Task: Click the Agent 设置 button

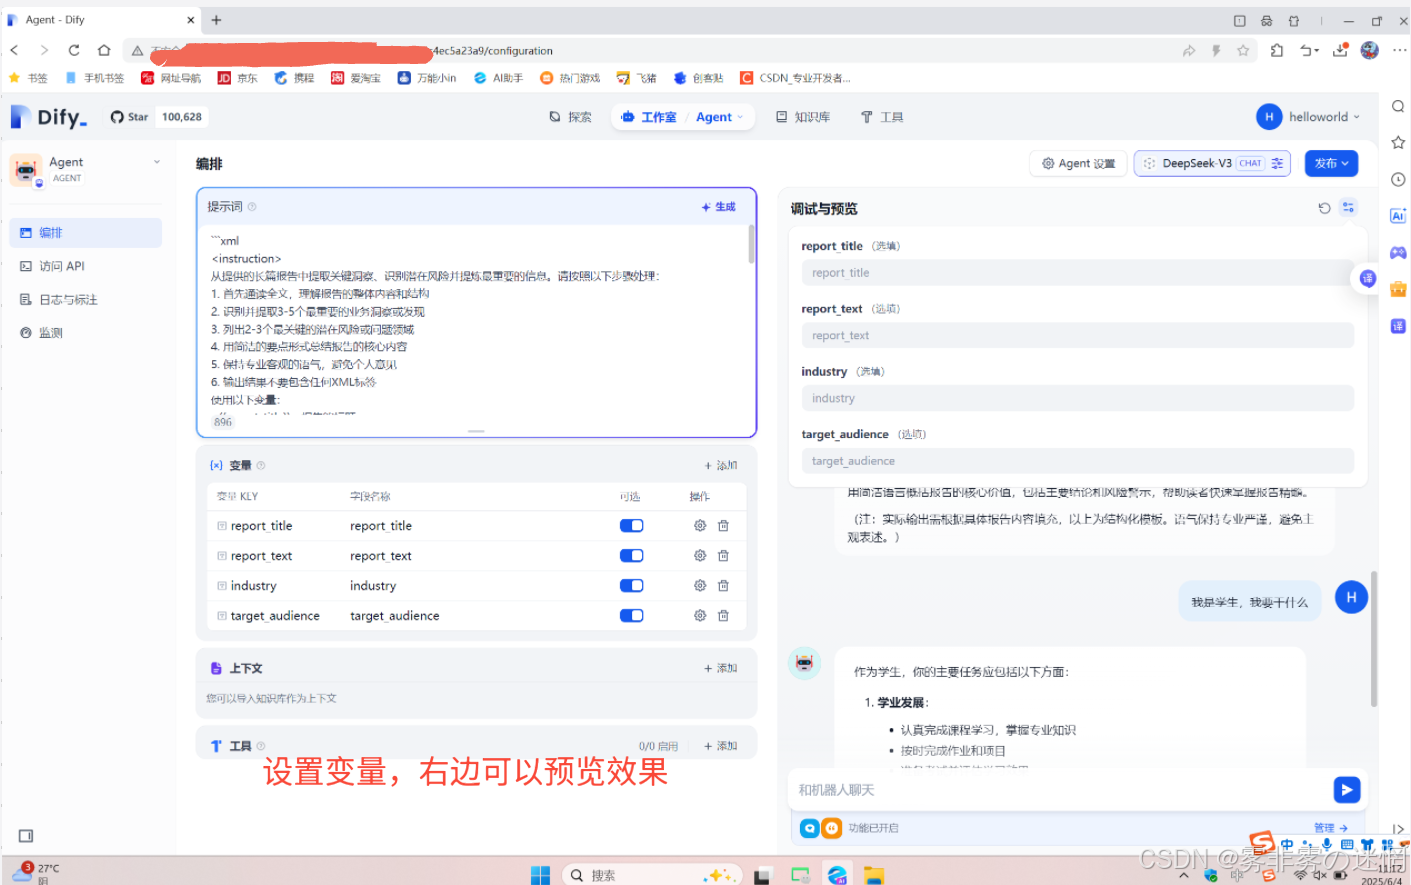Action: [x=1078, y=163]
